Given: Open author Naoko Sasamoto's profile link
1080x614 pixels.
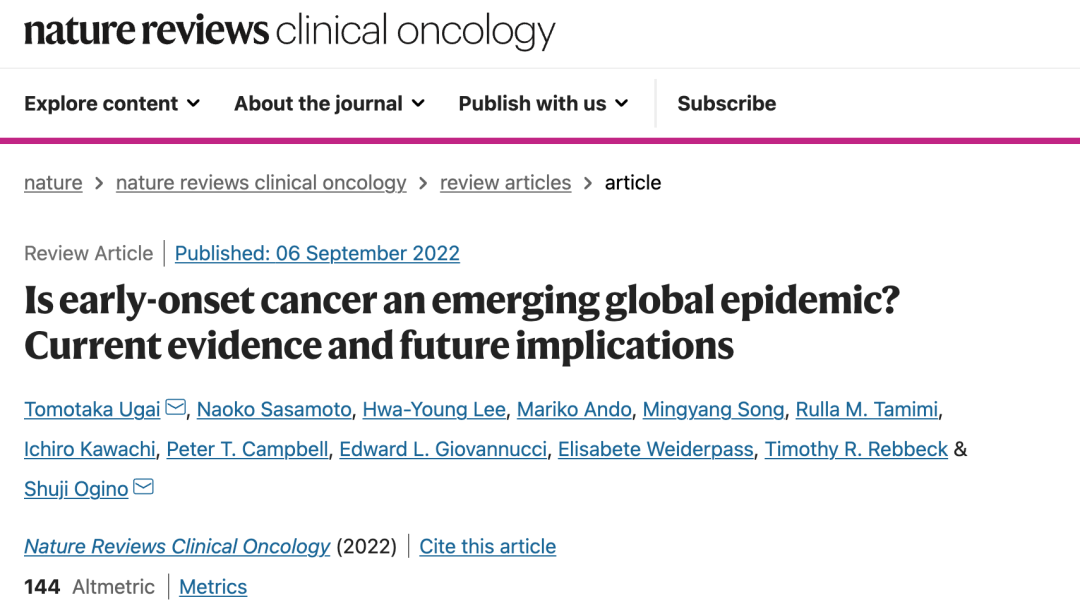Looking at the screenshot, I should tap(274, 409).
